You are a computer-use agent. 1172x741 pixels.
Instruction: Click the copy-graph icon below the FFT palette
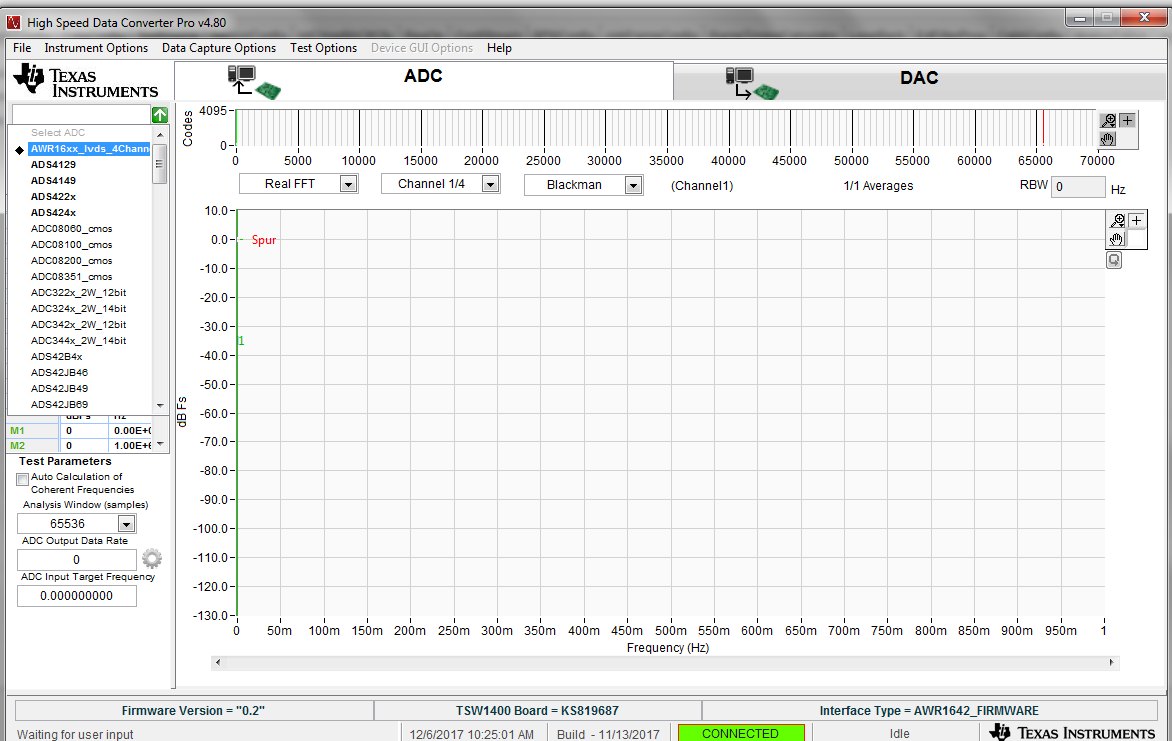pos(1114,260)
